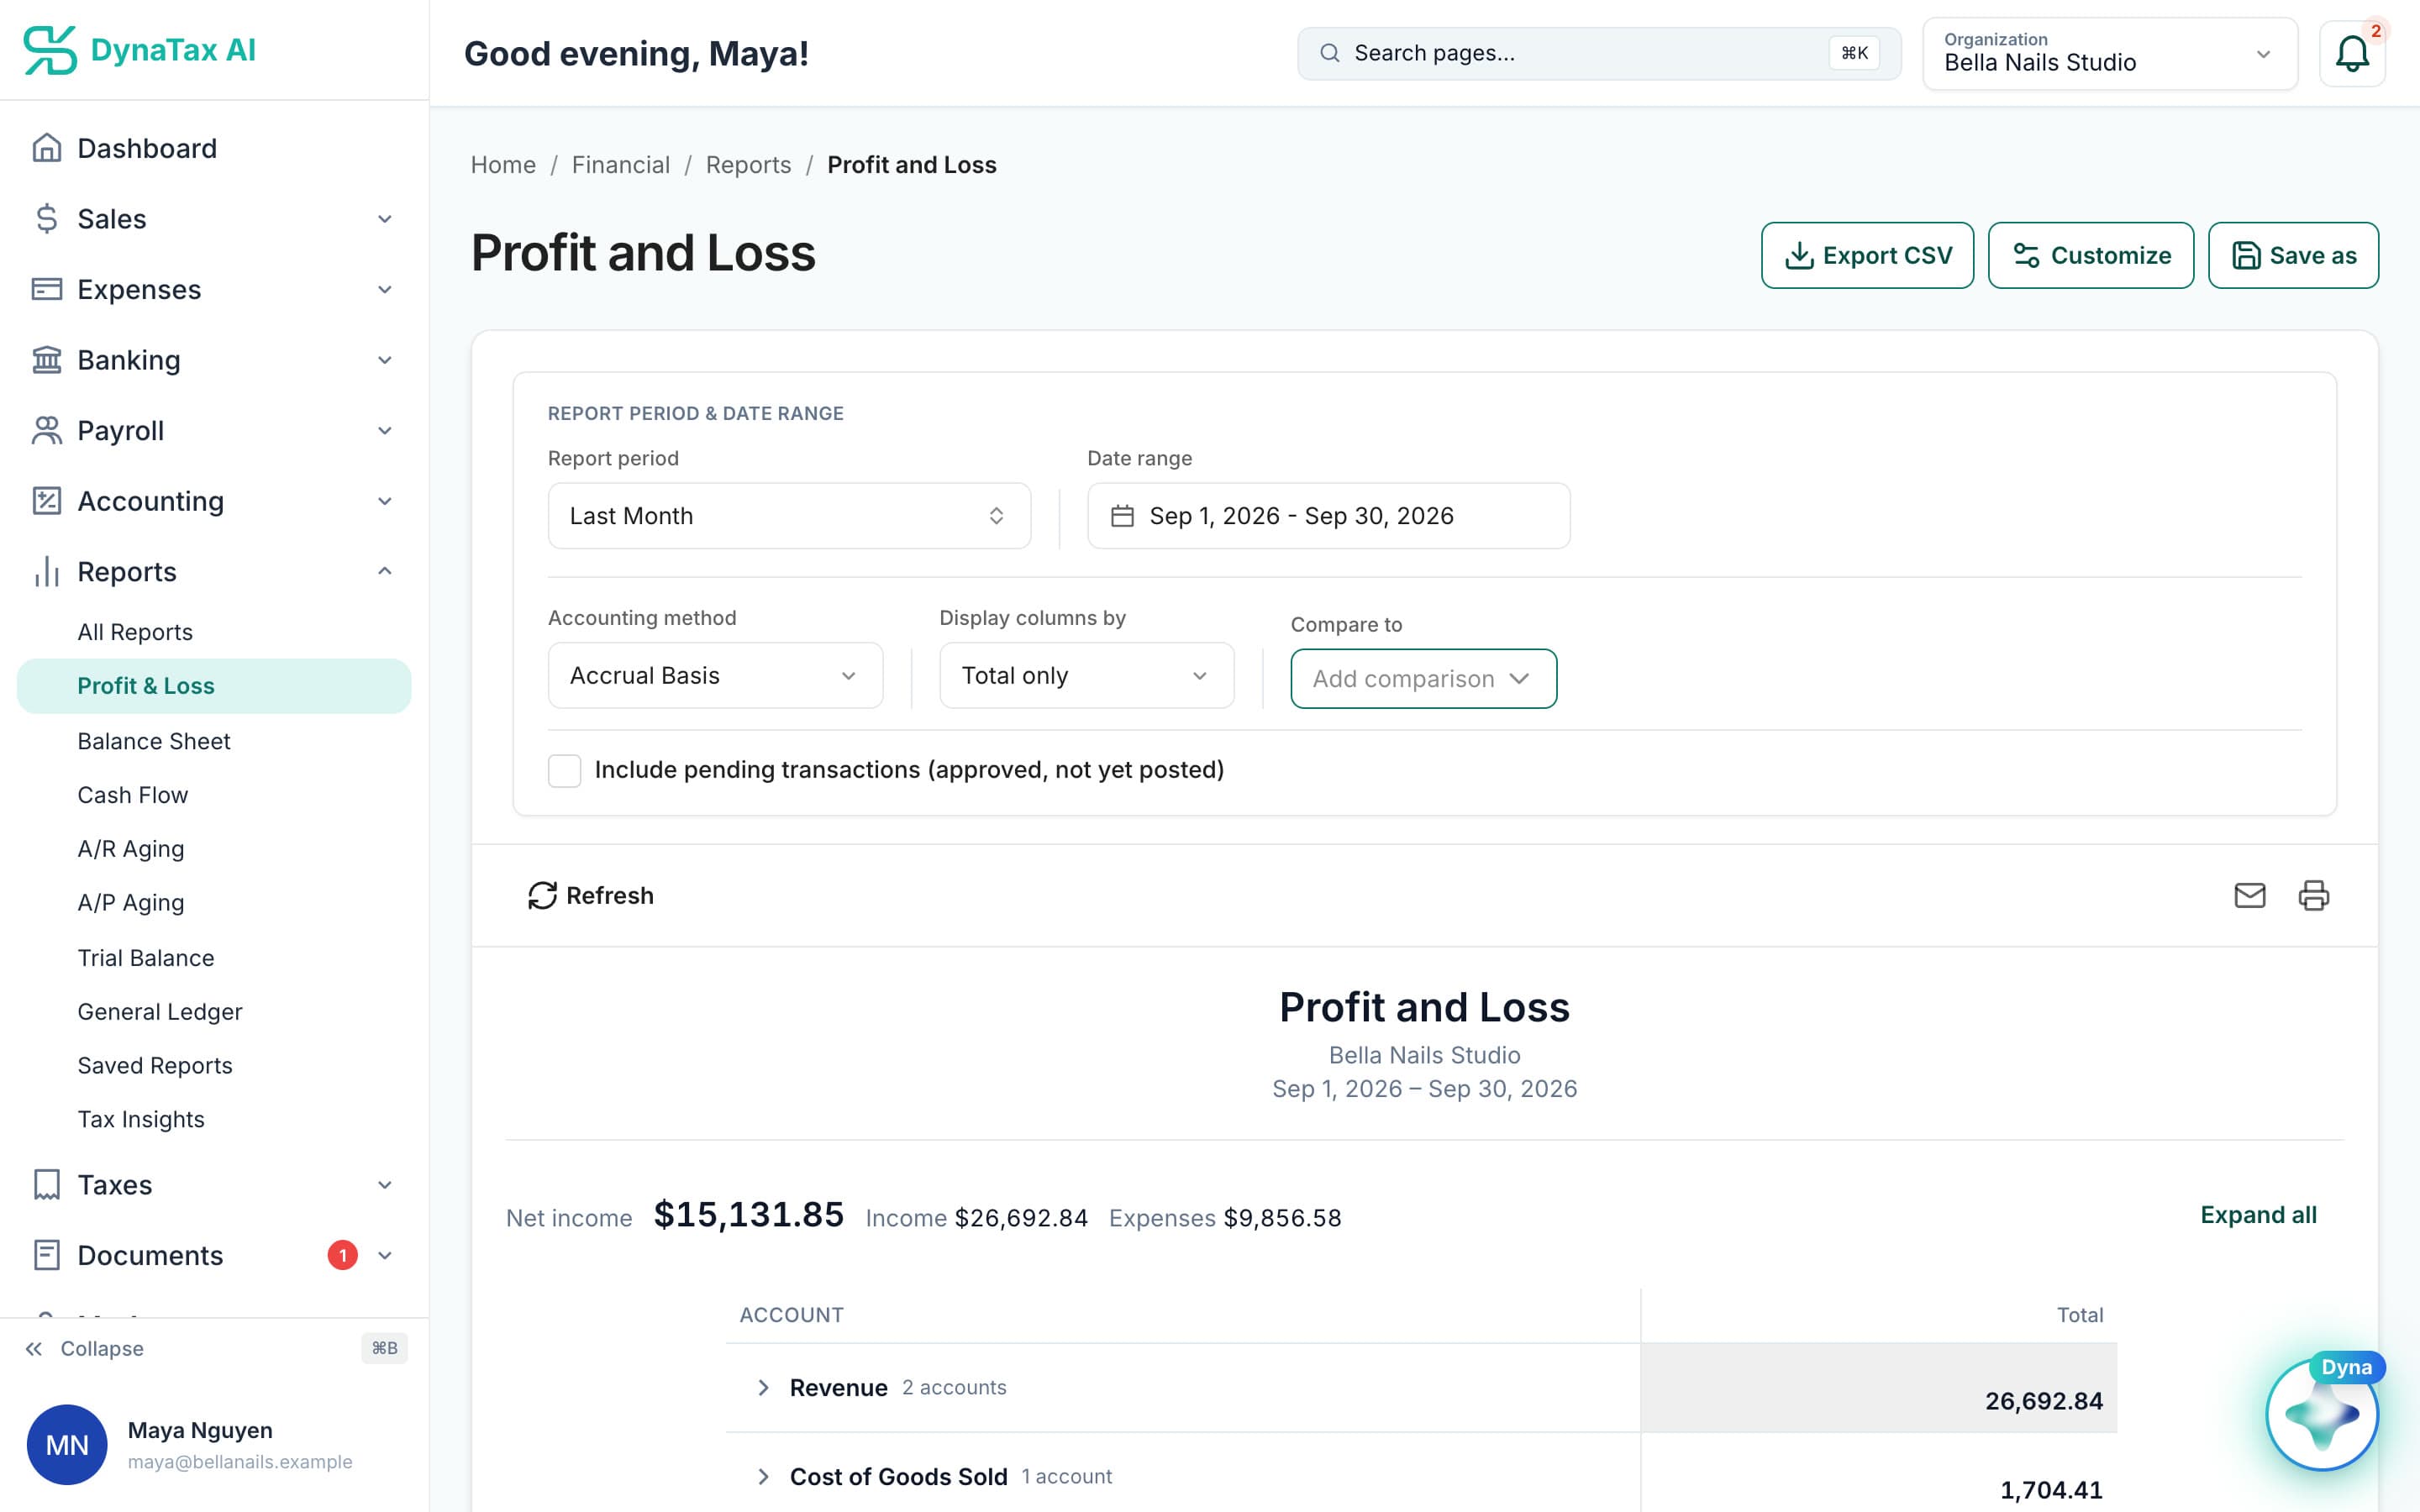The width and height of the screenshot is (2420, 1512).
Task: Open Tax Insights in sidebar
Action: point(141,1119)
